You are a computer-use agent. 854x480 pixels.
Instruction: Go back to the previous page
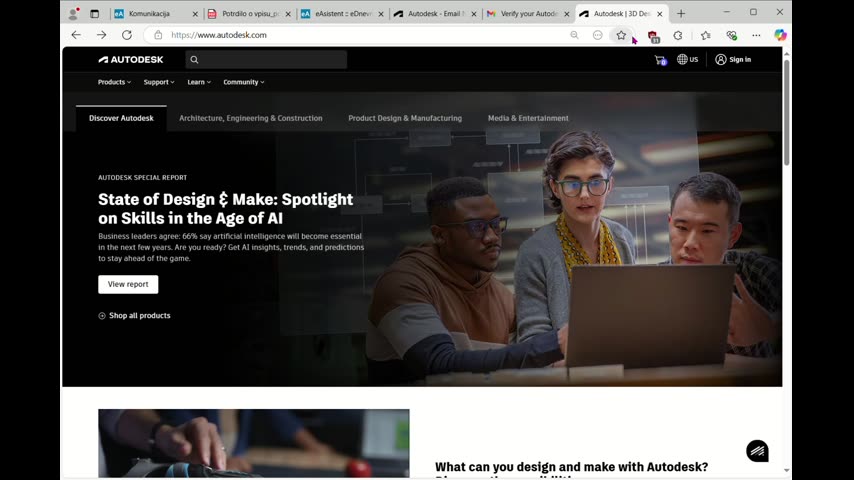[76, 35]
